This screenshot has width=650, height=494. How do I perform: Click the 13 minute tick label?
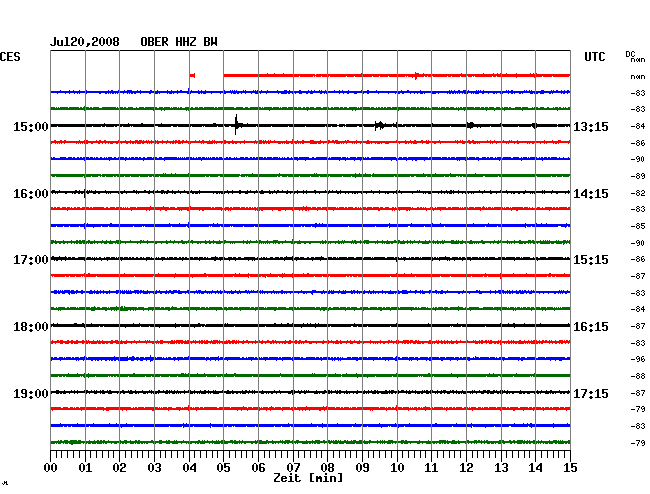pyautogui.click(x=501, y=467)
